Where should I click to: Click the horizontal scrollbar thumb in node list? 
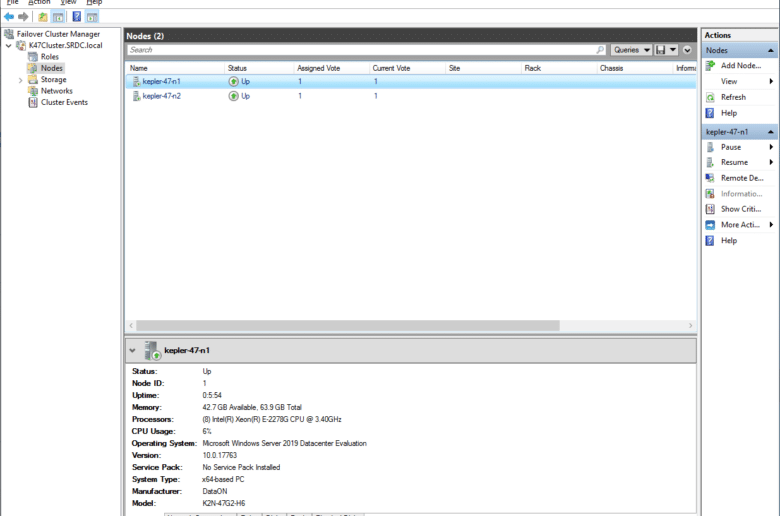pyautogui.click(x=348, y=325)
